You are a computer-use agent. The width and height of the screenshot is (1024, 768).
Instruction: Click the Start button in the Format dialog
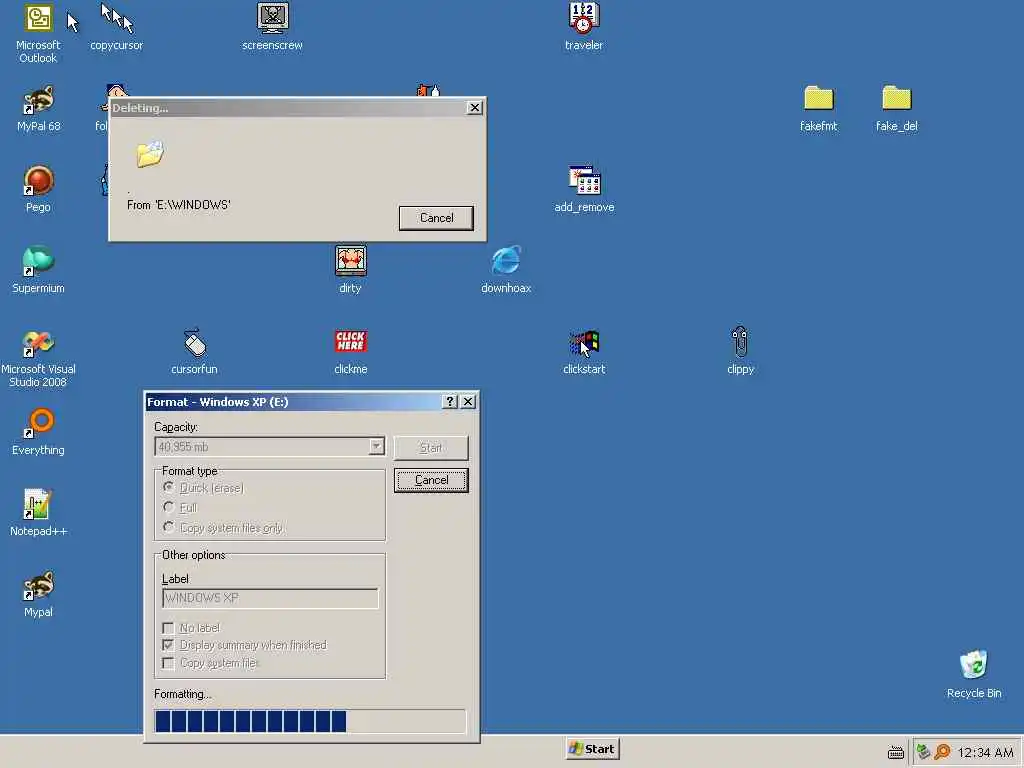coord(431,448)
